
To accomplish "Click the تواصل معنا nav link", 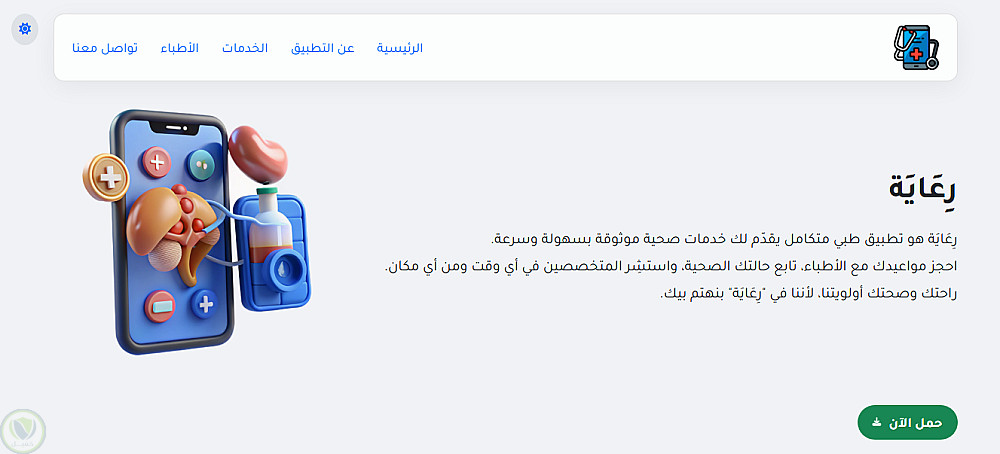I will point(105,48).
